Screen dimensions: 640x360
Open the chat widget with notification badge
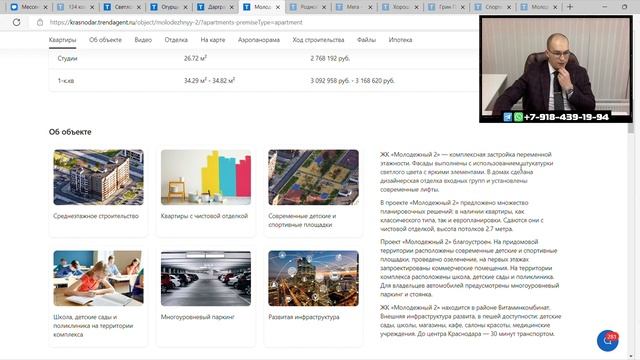click(x=607, y=341)
